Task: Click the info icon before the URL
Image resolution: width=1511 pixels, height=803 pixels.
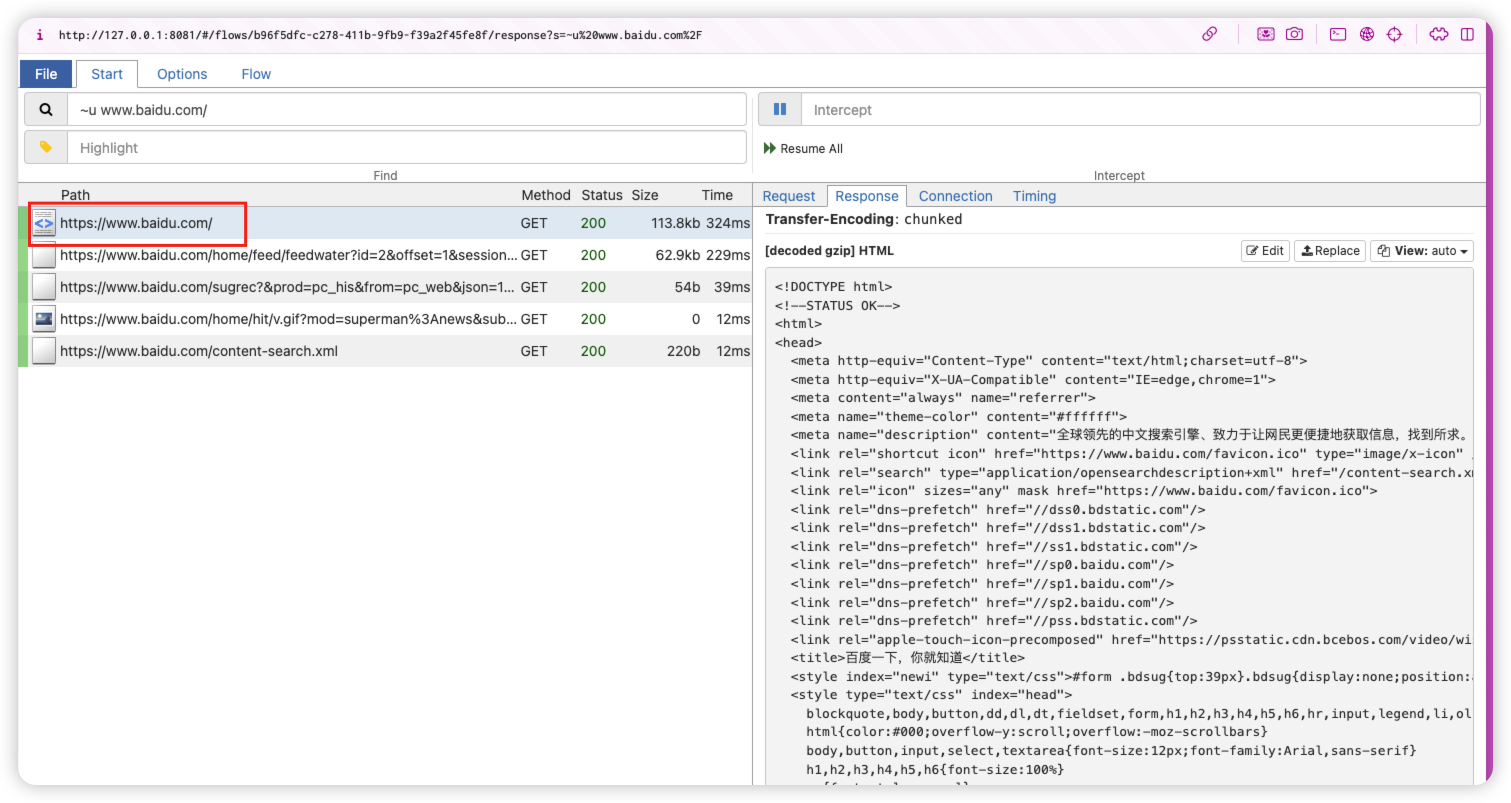Action: (39, 35)
